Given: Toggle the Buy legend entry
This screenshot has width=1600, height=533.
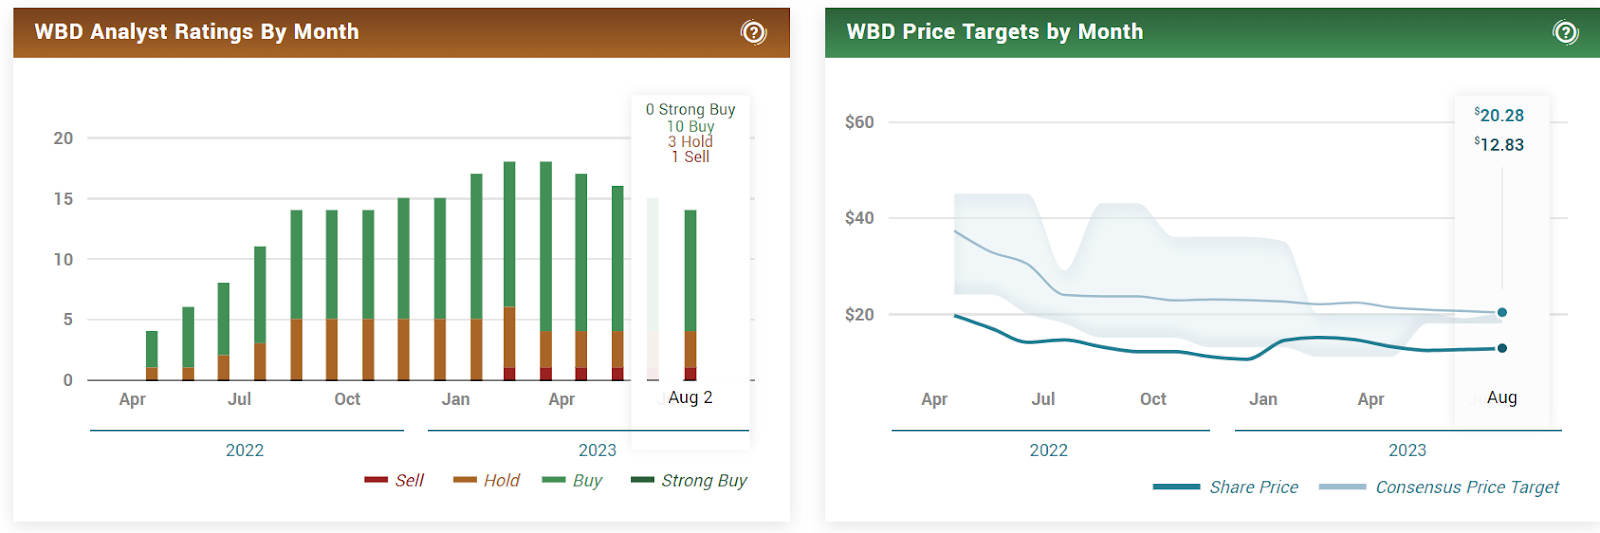Looking at the screenshot, I should (572, 481).
